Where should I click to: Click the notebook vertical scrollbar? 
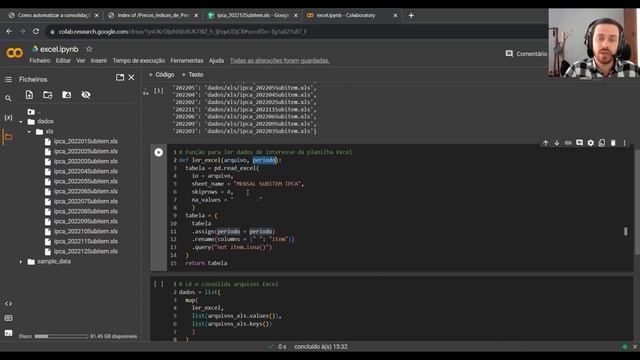coord(637,202)
